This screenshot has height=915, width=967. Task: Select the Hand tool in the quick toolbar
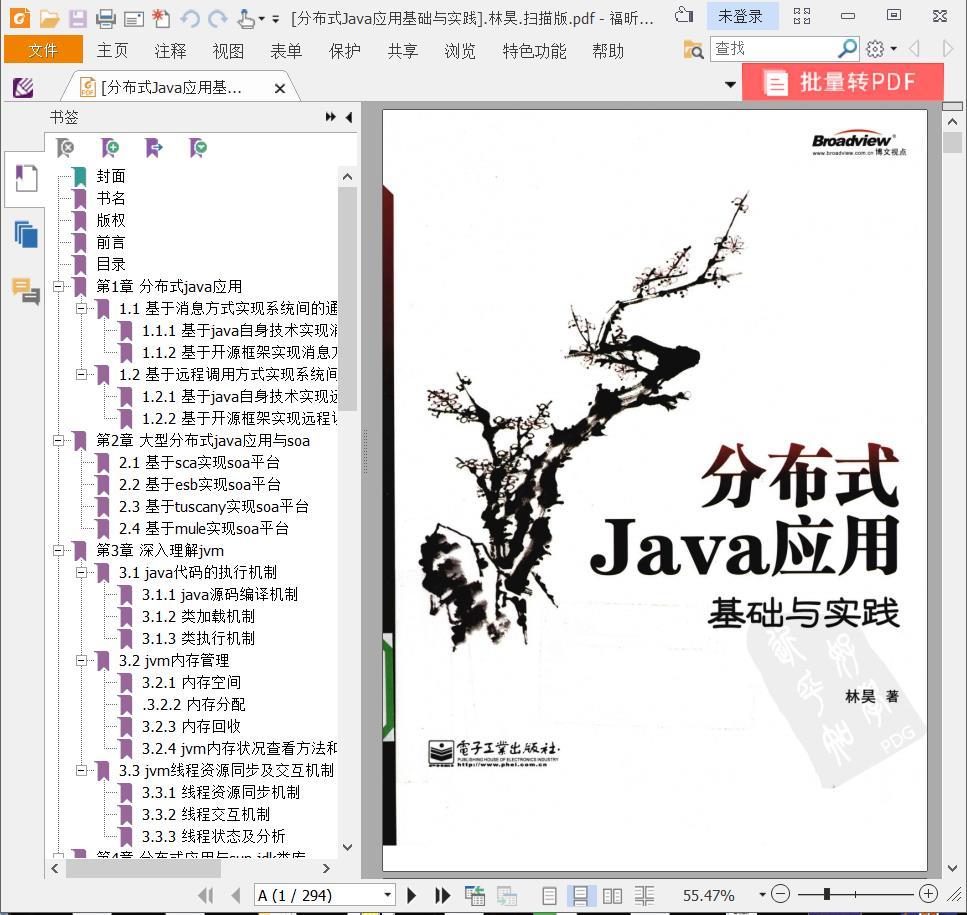tap(245, 18)
